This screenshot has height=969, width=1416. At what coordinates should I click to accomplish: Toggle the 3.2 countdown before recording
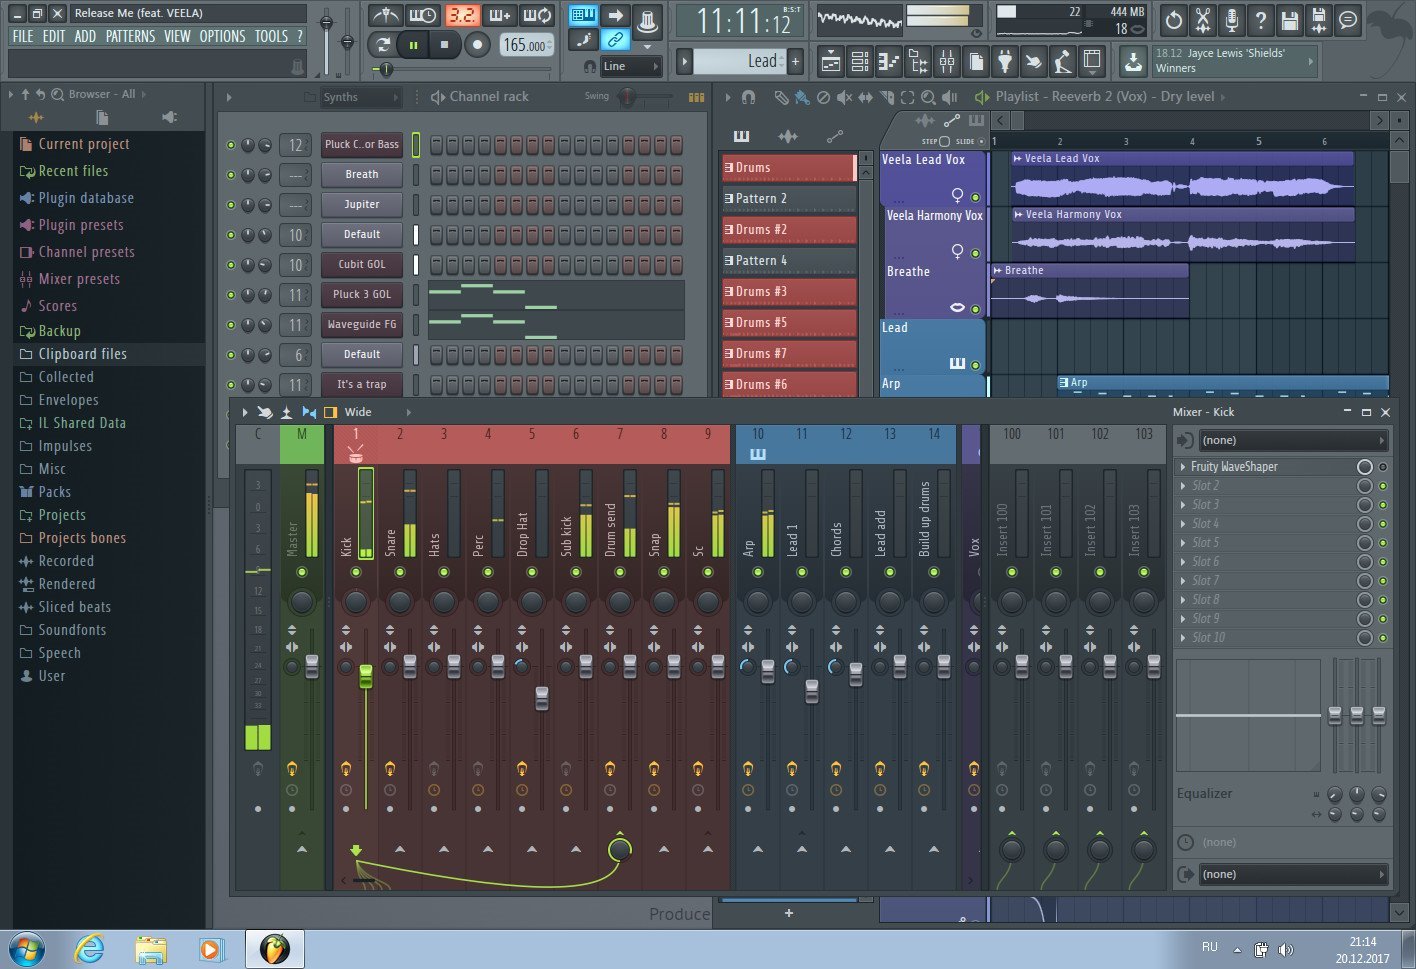[462, 16]
